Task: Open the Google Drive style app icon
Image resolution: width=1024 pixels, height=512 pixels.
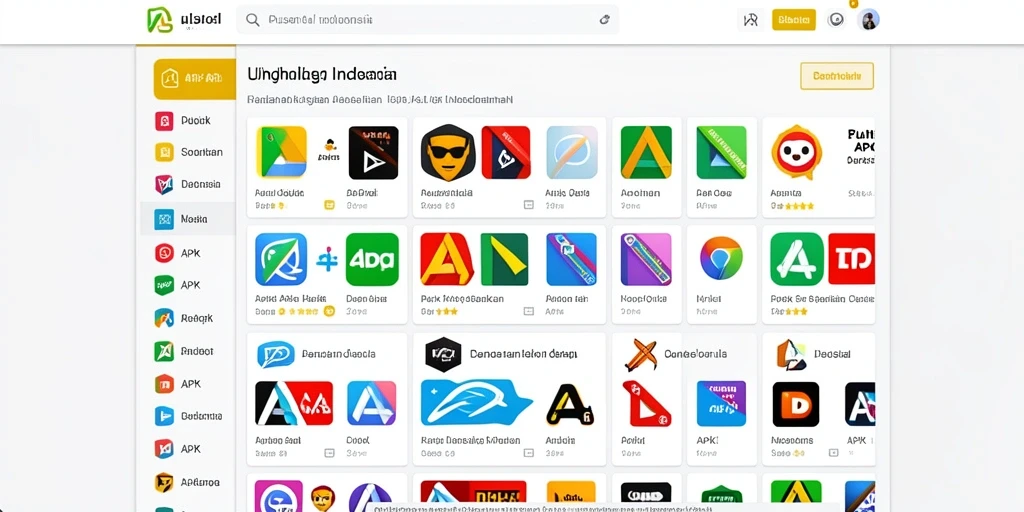Action: 281,152
